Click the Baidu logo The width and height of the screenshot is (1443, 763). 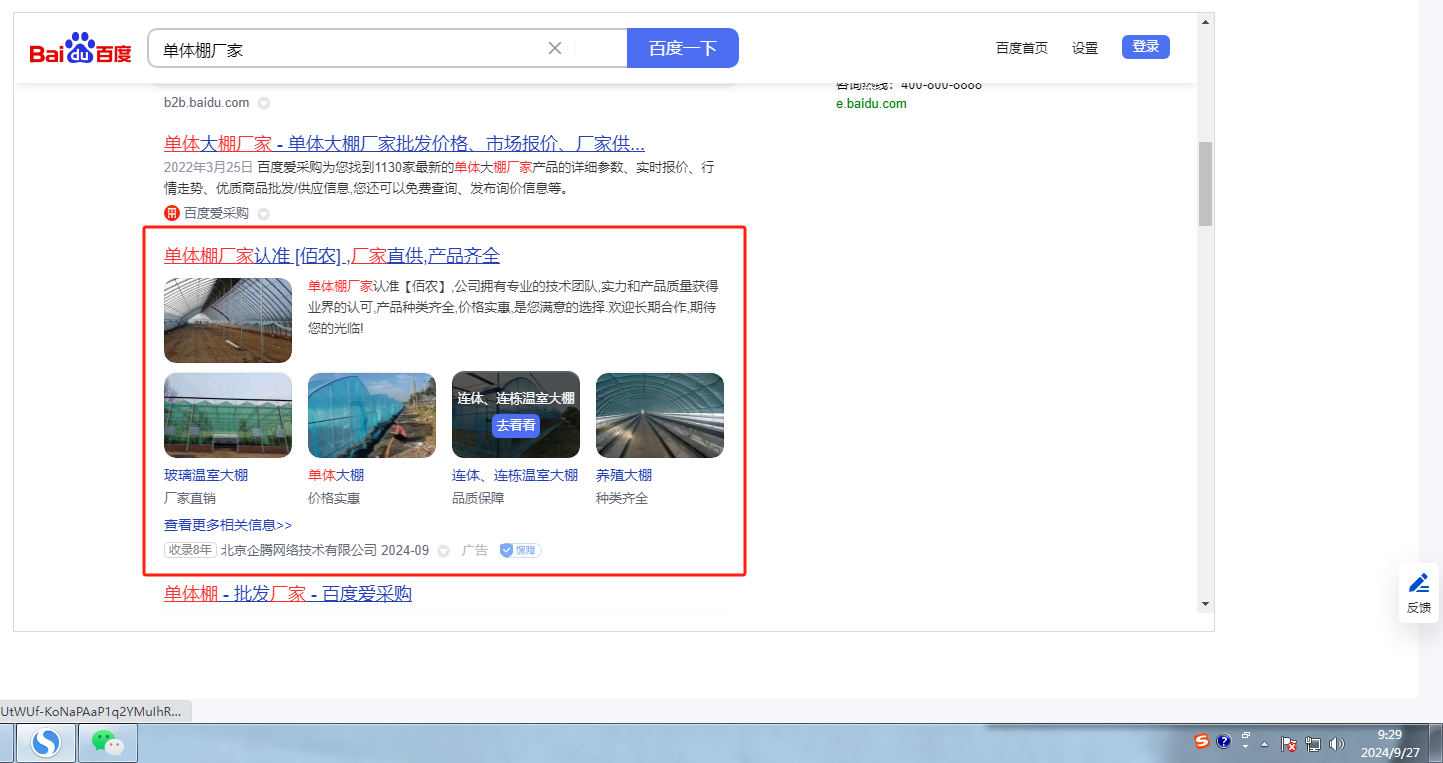pyautogui.click(x=80, y=48)
